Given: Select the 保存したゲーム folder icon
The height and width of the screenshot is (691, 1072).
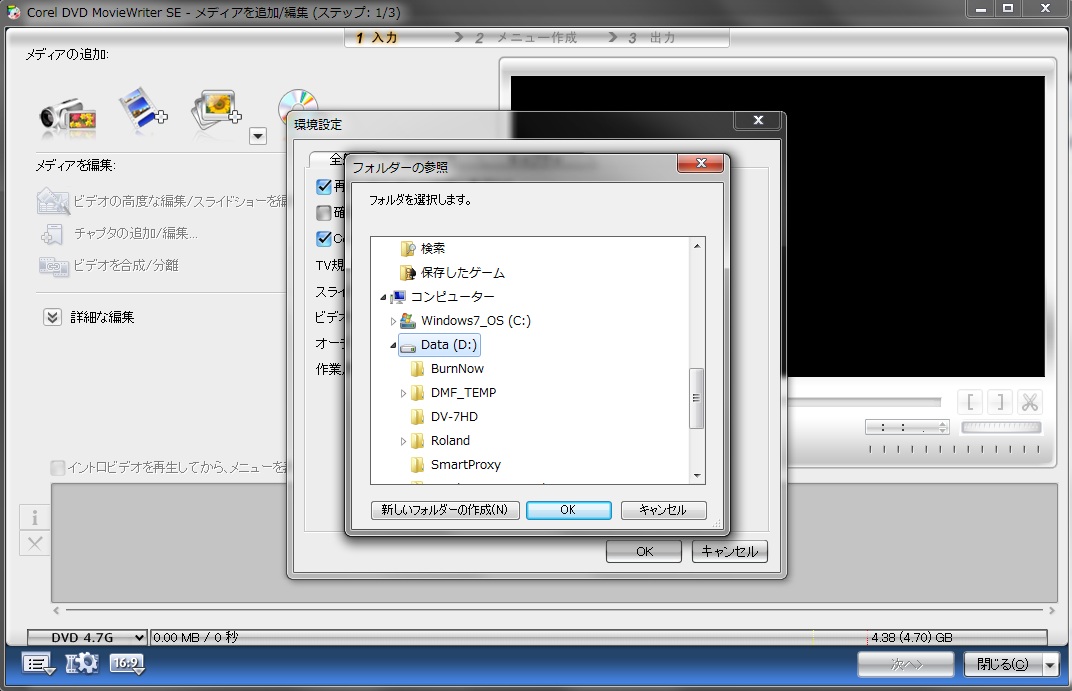Looking at the screenshot, I should [x=408, y=273].
